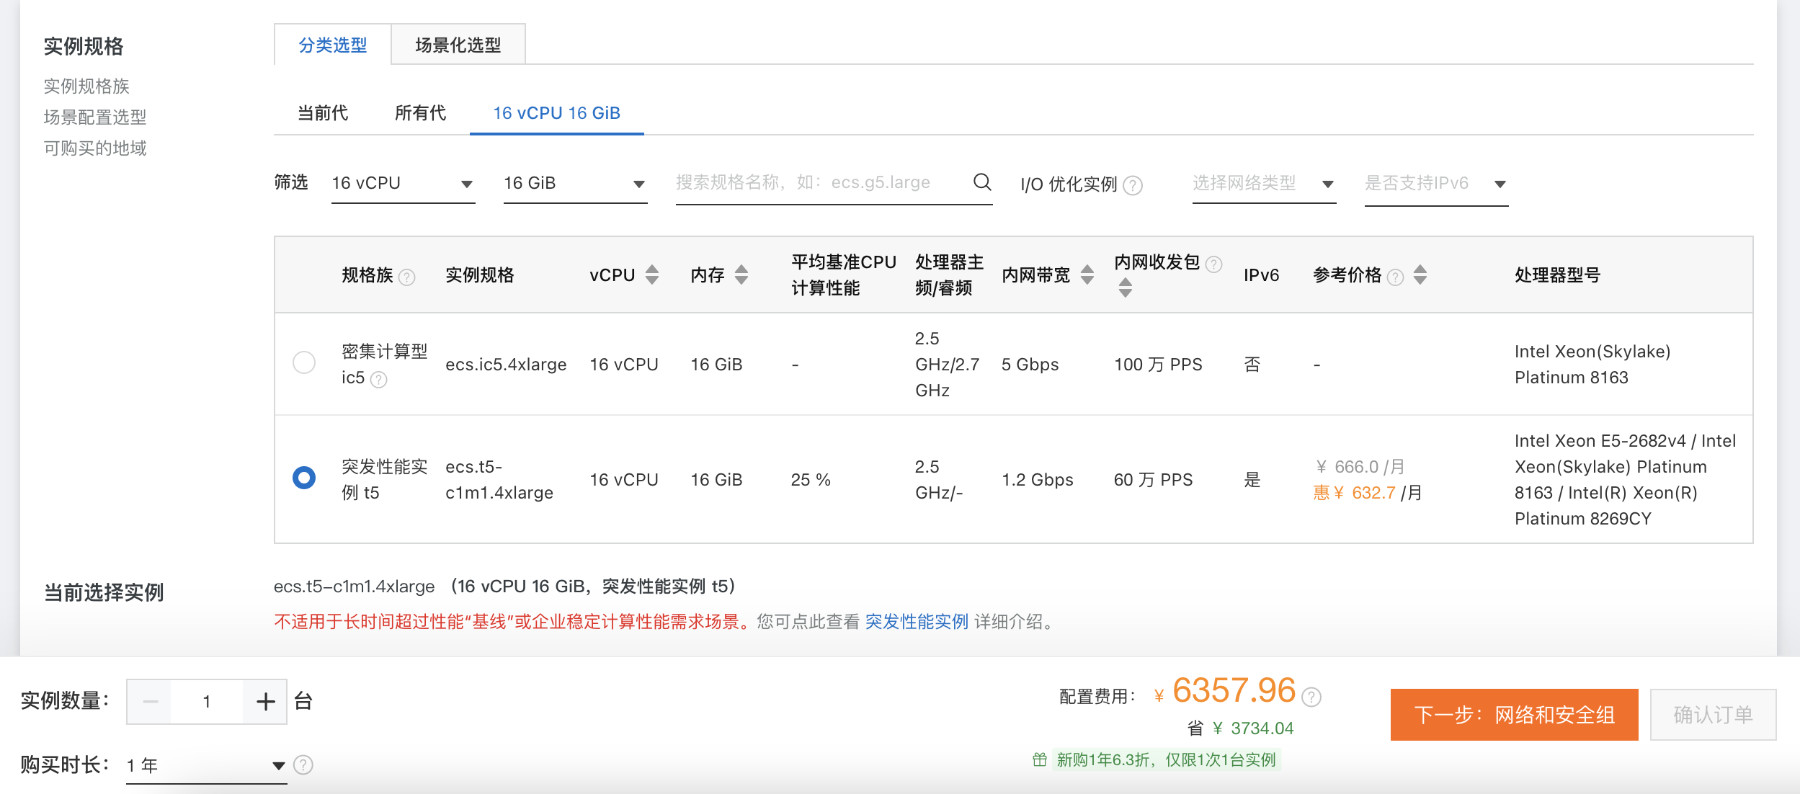This screenshot has width=1800, height=794.
Task: Open the 选择网络类型 dropdown
Action: click(x=1264, y=184)
